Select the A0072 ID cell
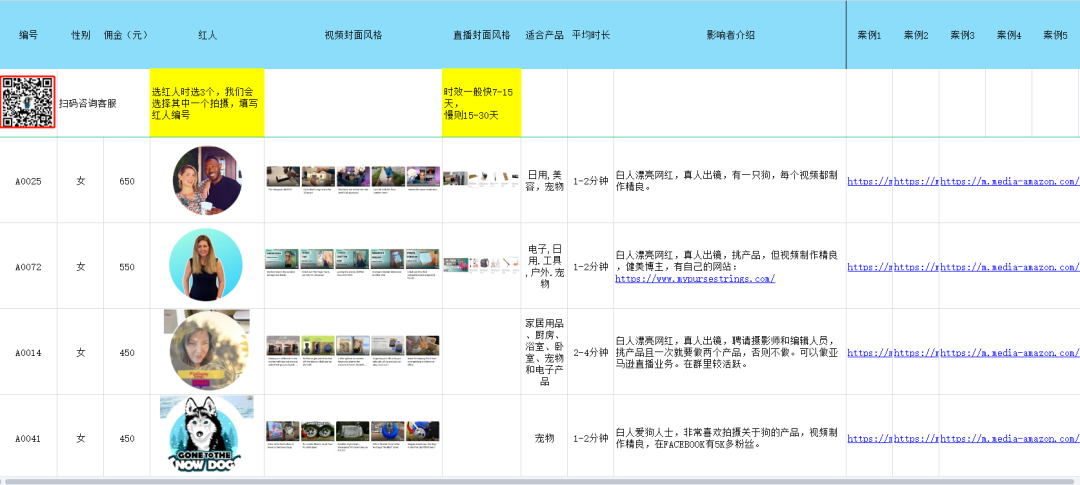Viewport: 1080px width, 485px height. click(28, 267)
